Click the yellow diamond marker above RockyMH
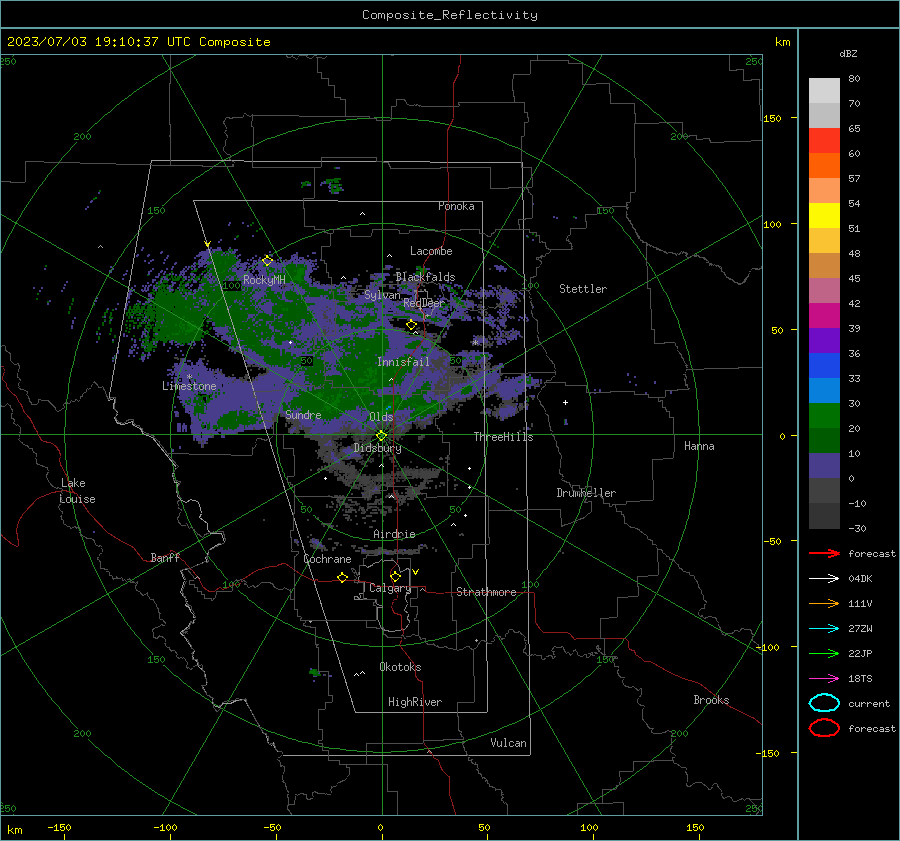Image resolution: width=900 pixels, height=841 pixels. coord(267,261)
